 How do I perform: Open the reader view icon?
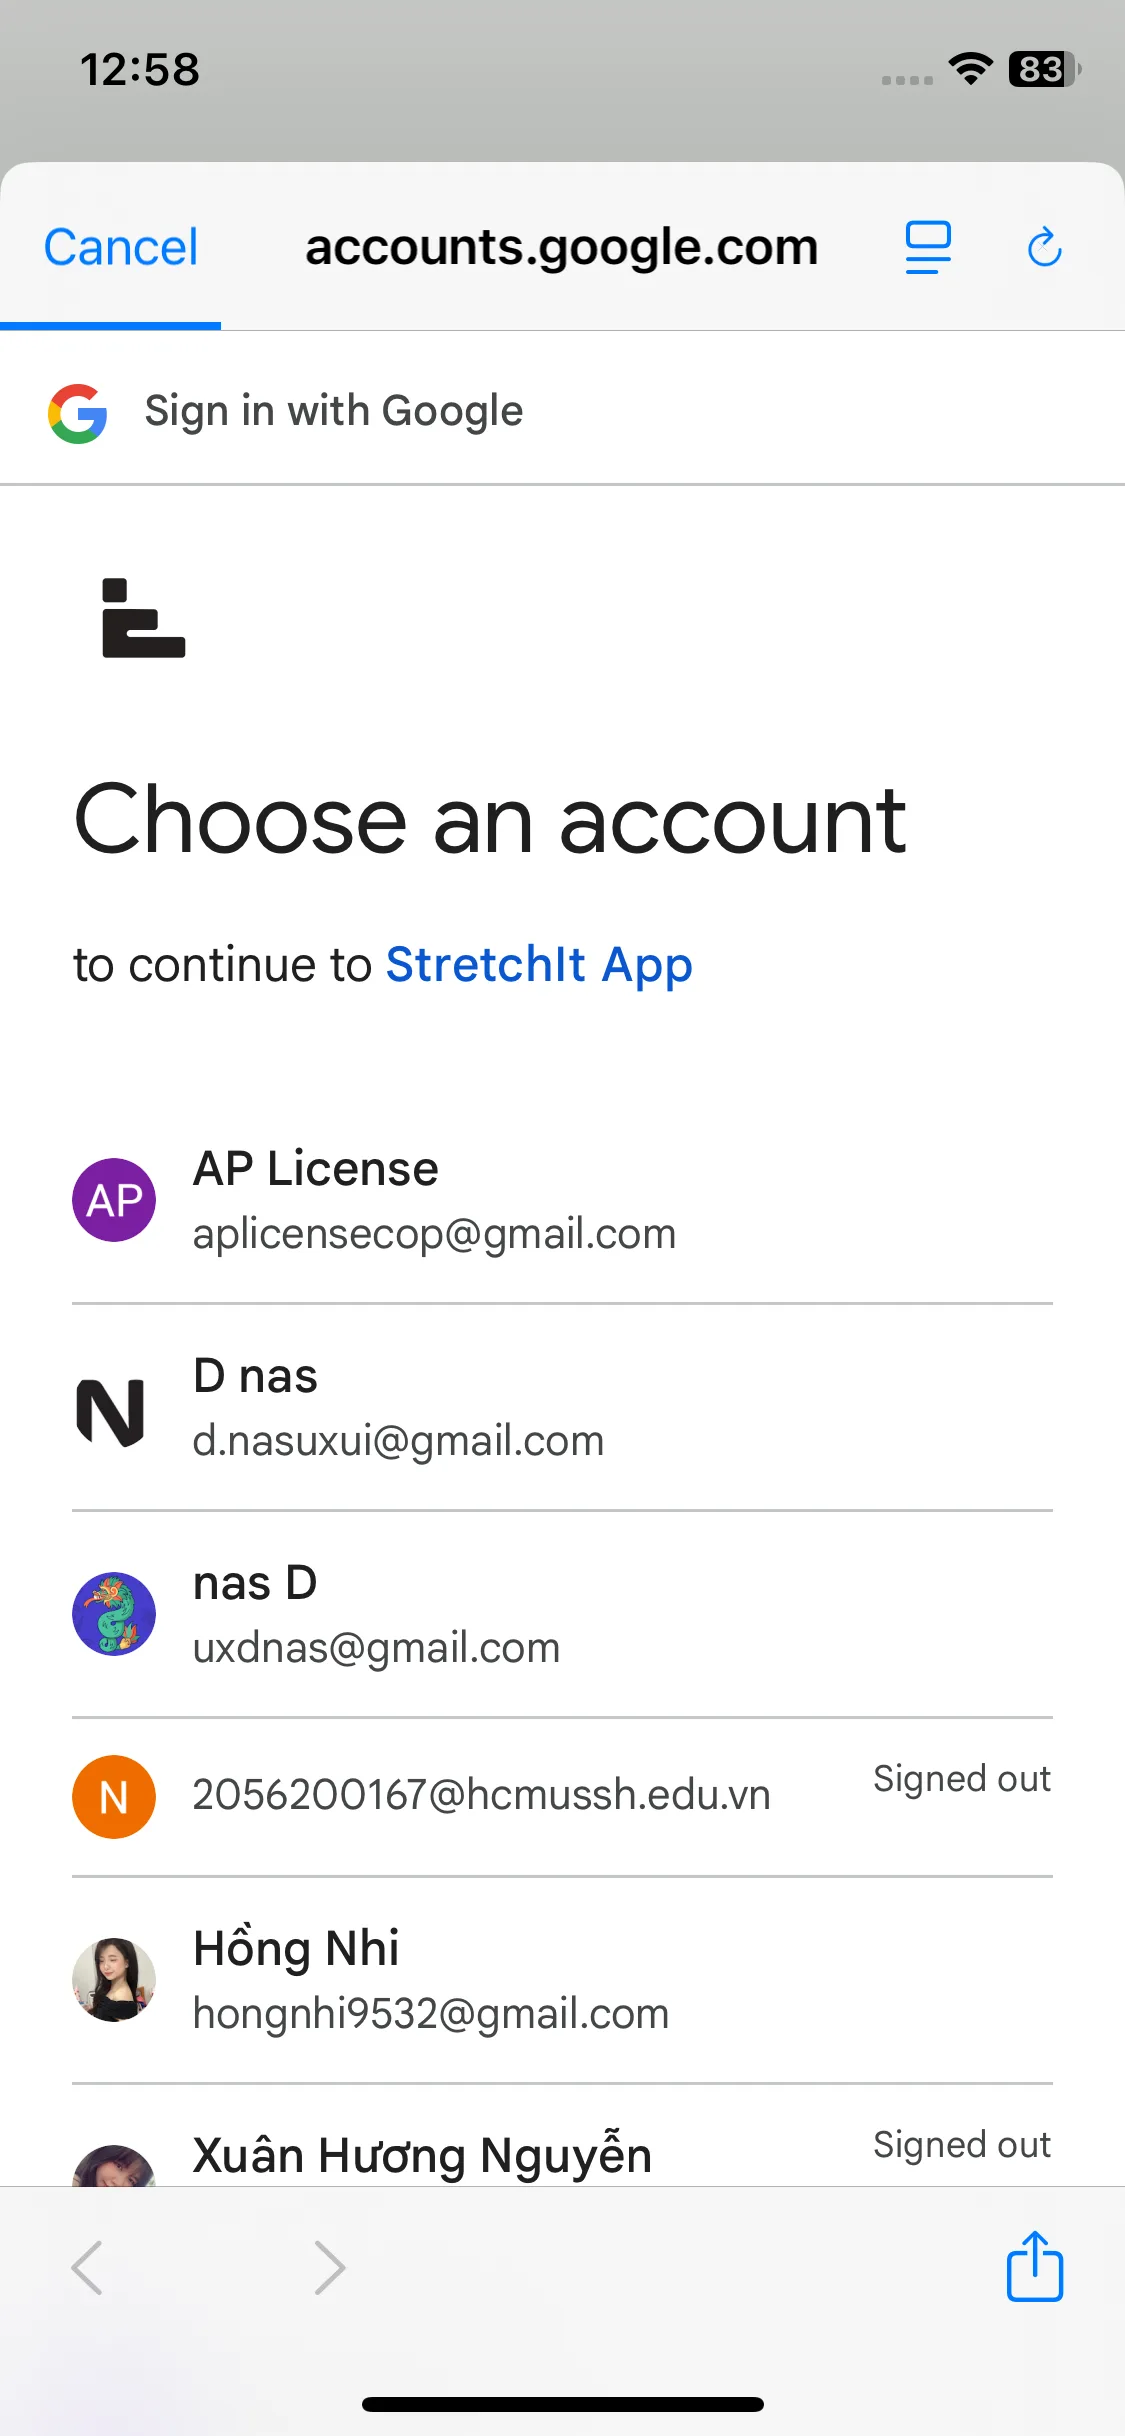point(928,247)
